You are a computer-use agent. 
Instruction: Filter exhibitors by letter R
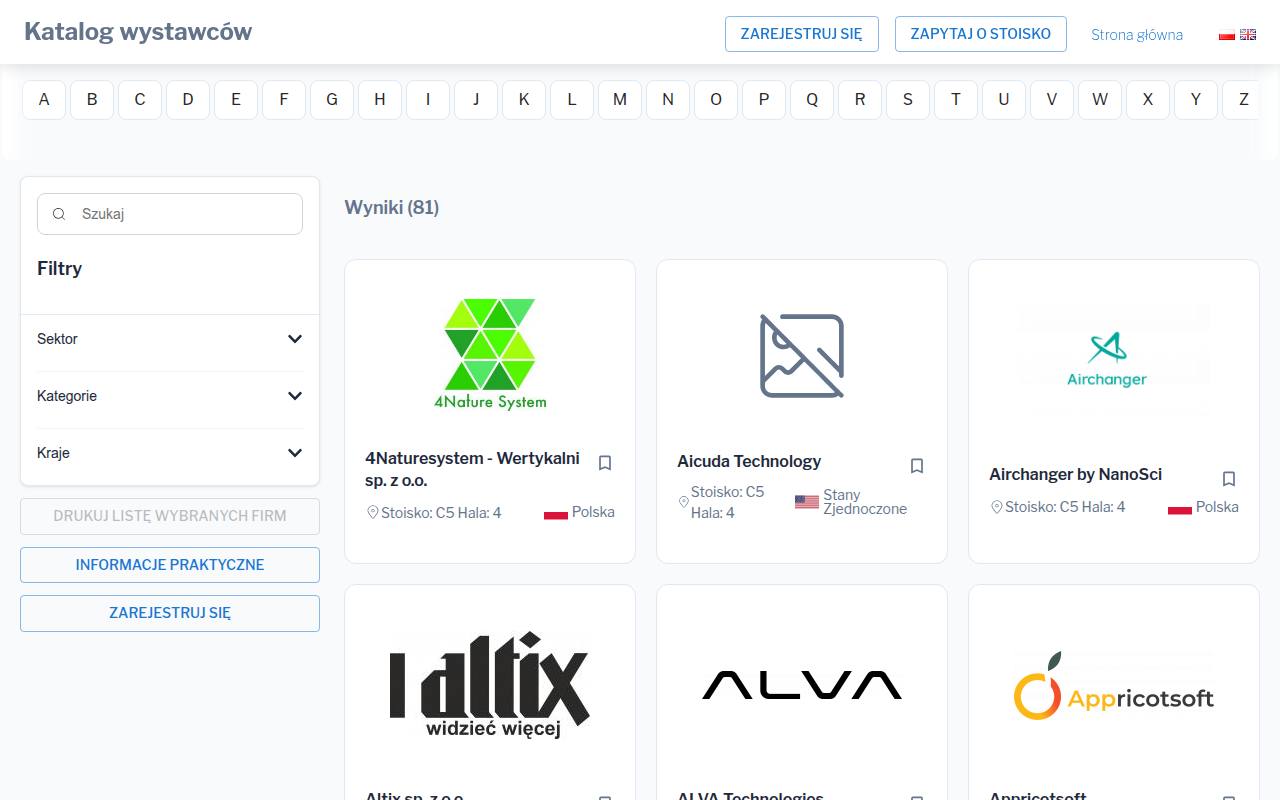coord(860,100)
